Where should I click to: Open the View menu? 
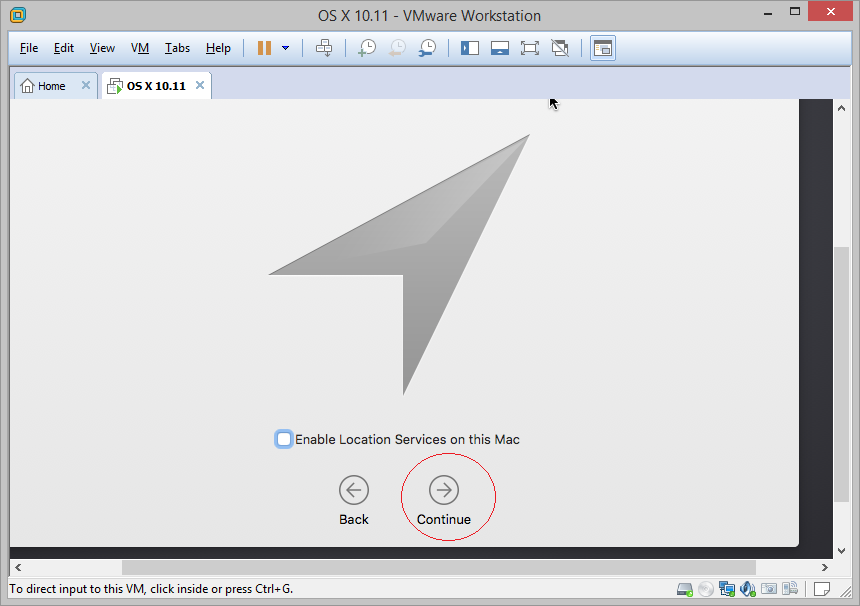point(102,48)
